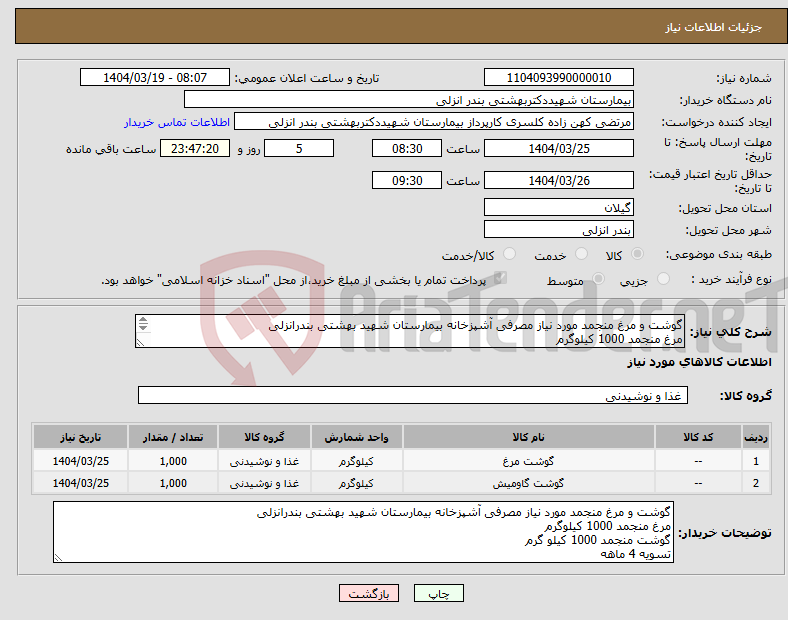Screen dimensions: 788x620
Task: Click the گوشت مرغ item name cell
Action: point(528,461)
